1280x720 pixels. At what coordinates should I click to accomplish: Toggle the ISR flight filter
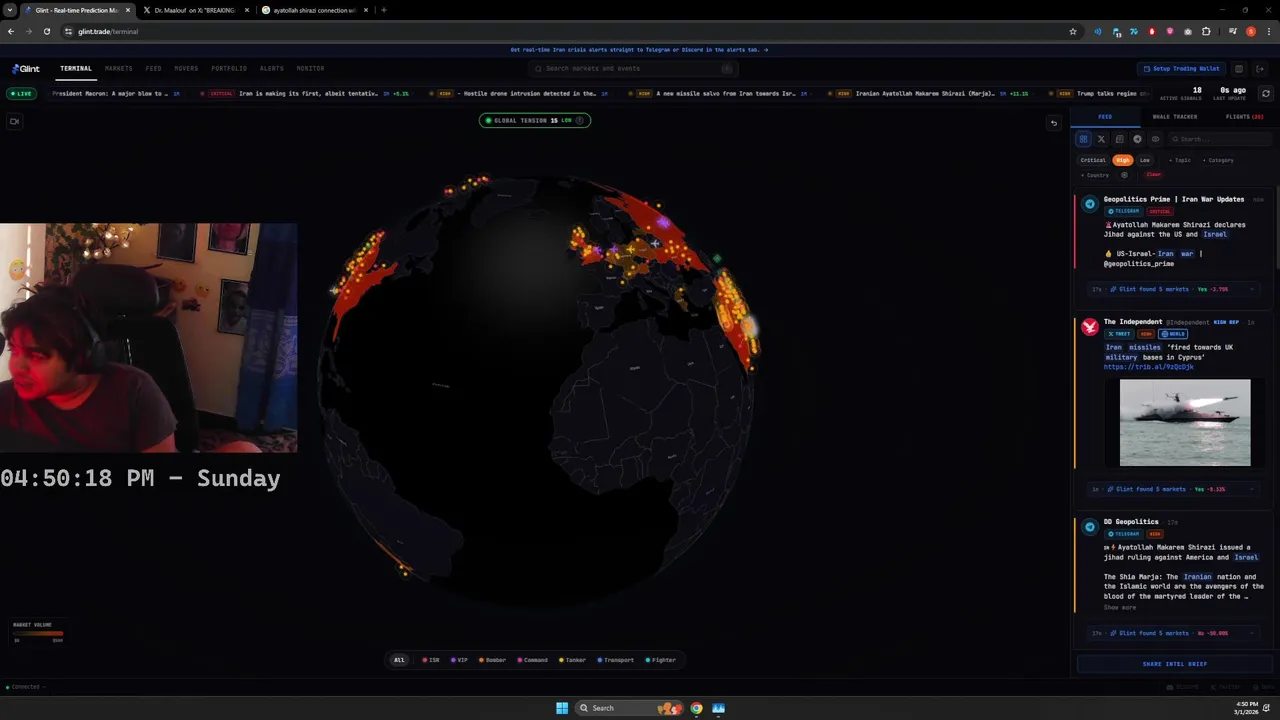pos(431,660)
